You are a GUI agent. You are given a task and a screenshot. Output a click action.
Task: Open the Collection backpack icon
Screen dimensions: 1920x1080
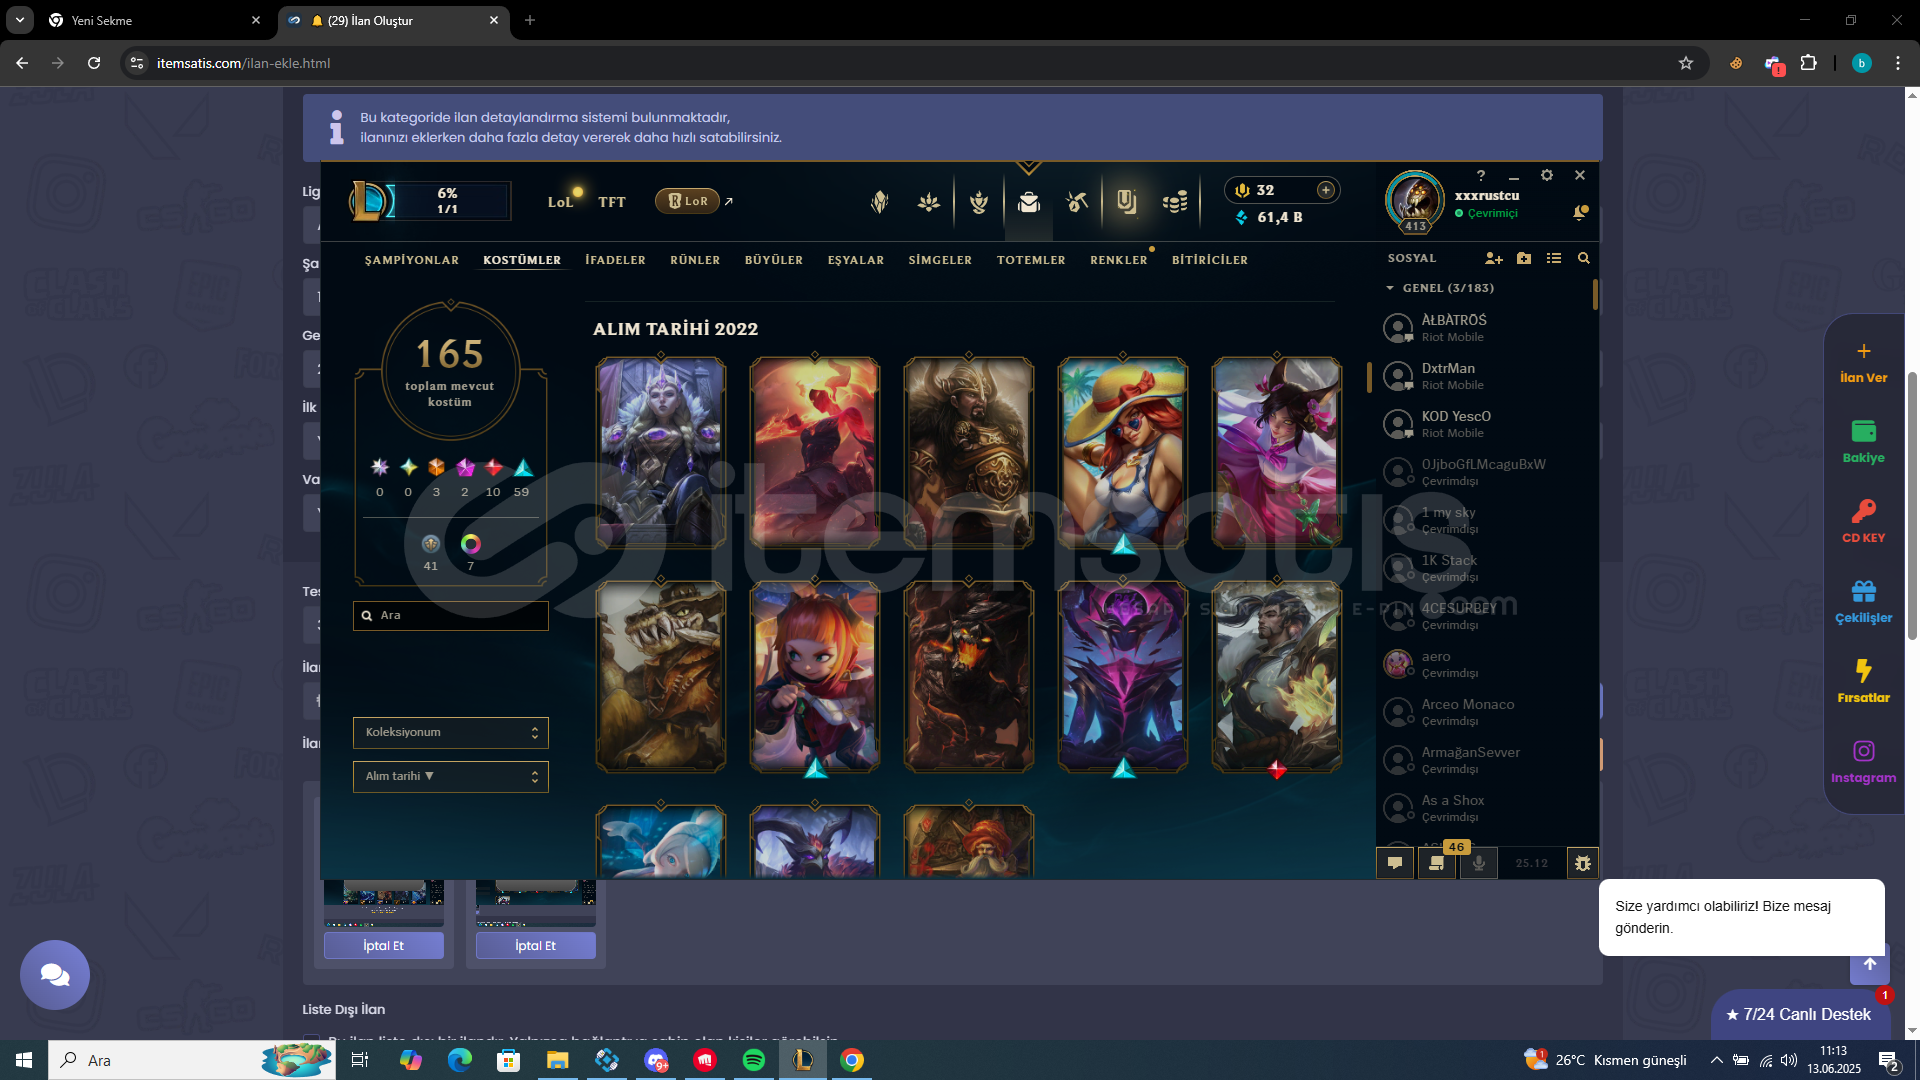click(1028, 202)
